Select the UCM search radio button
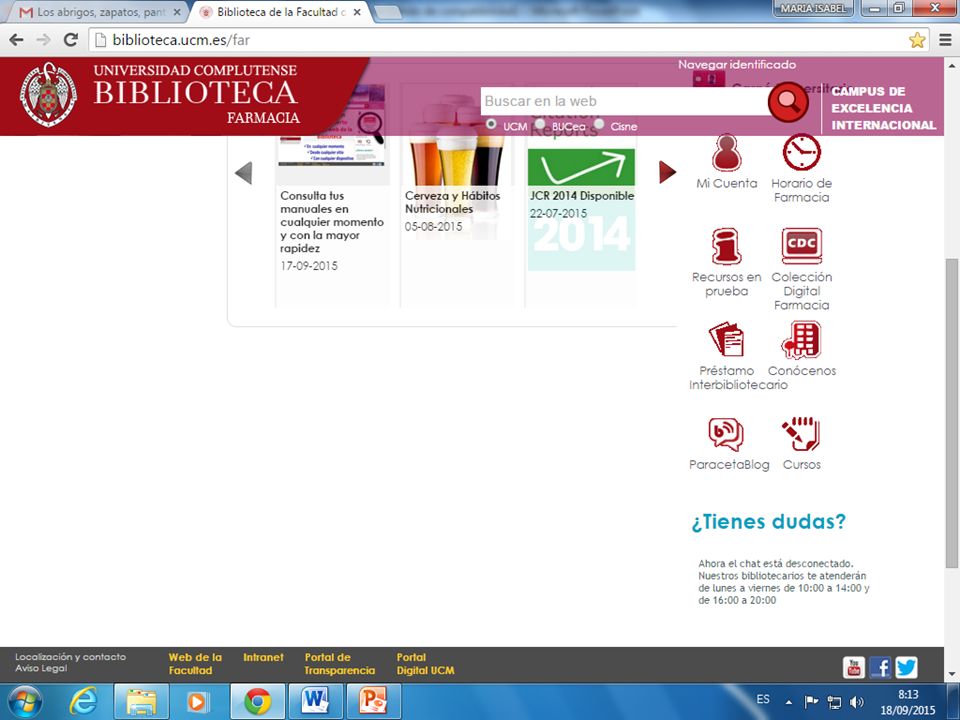960x720 pixels. click(x=491, y=124)
